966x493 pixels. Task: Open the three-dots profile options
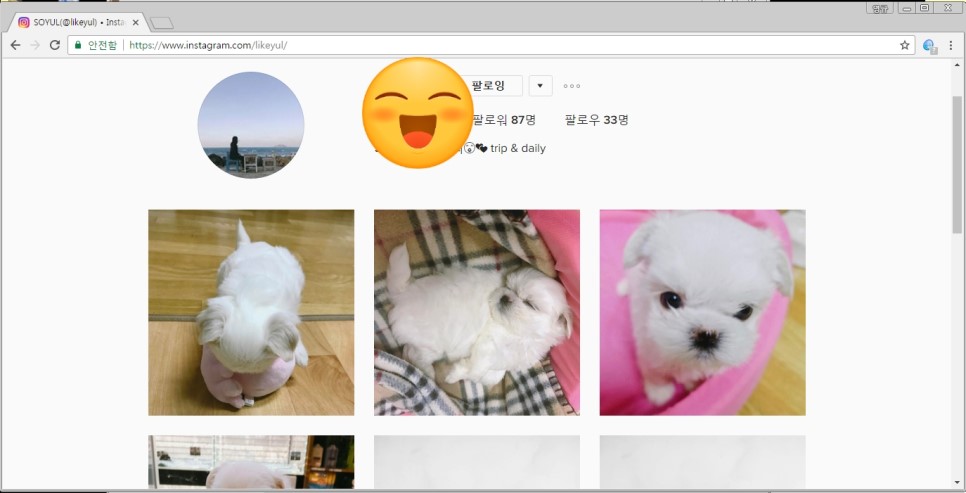pyautogui.click(x=572, y=86)
